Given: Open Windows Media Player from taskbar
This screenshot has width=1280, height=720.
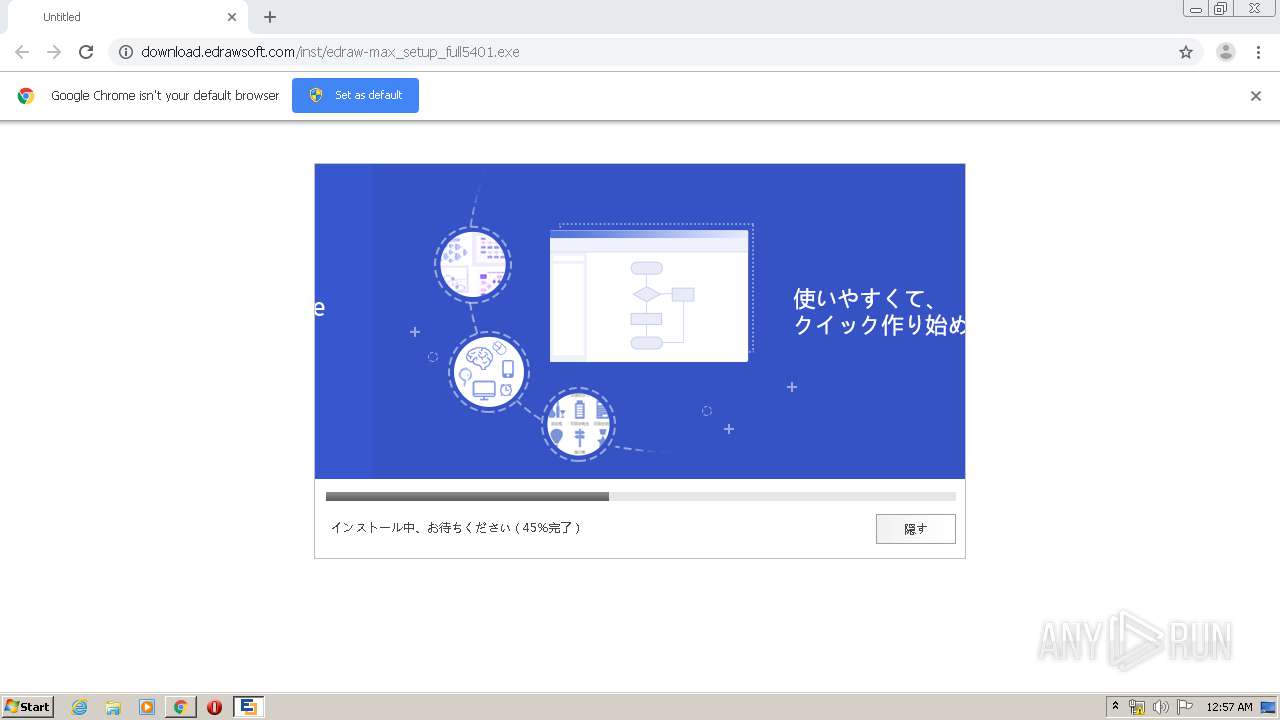Looking at the screenshot, I should coord(147,707).
